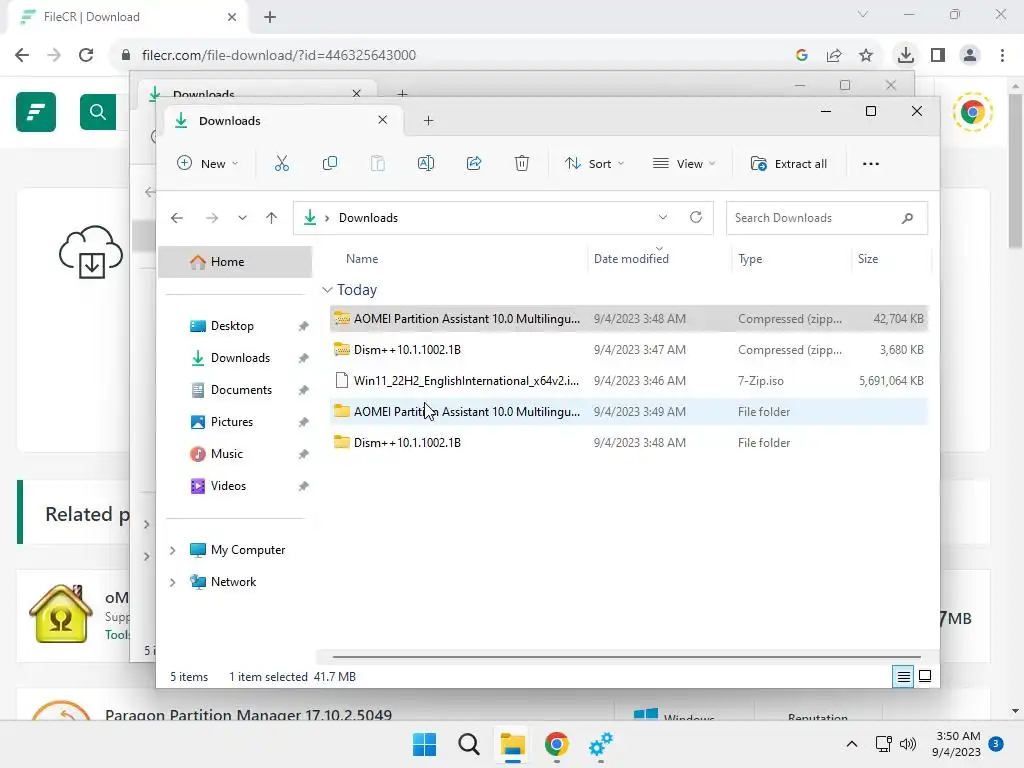Click Chrome's downloads icon in browser toolbar
The image size is (1024, 768).
click(x=905, y=55)
